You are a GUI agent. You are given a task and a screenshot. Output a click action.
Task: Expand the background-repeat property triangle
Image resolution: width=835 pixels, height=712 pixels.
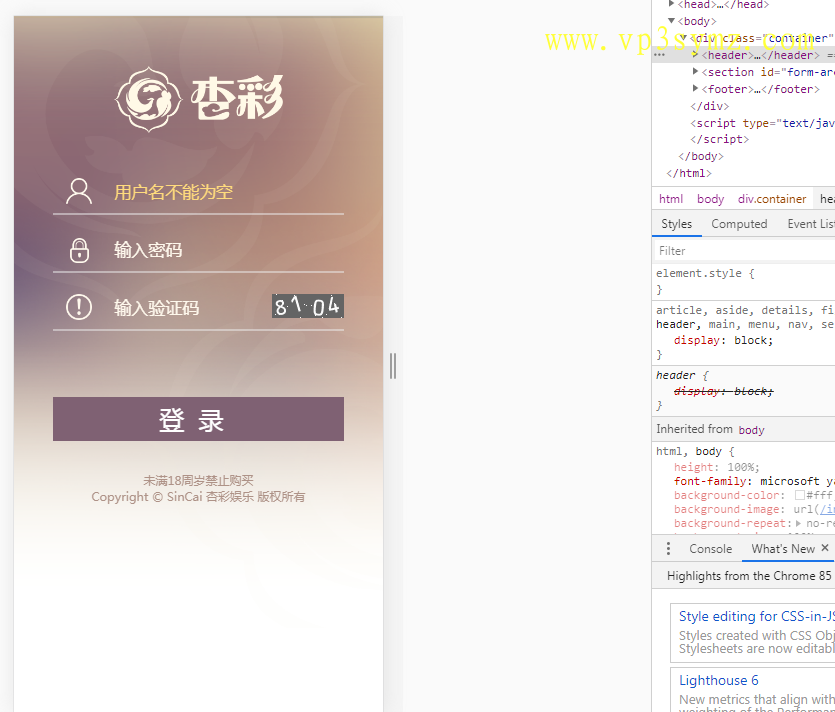(798, 523)
